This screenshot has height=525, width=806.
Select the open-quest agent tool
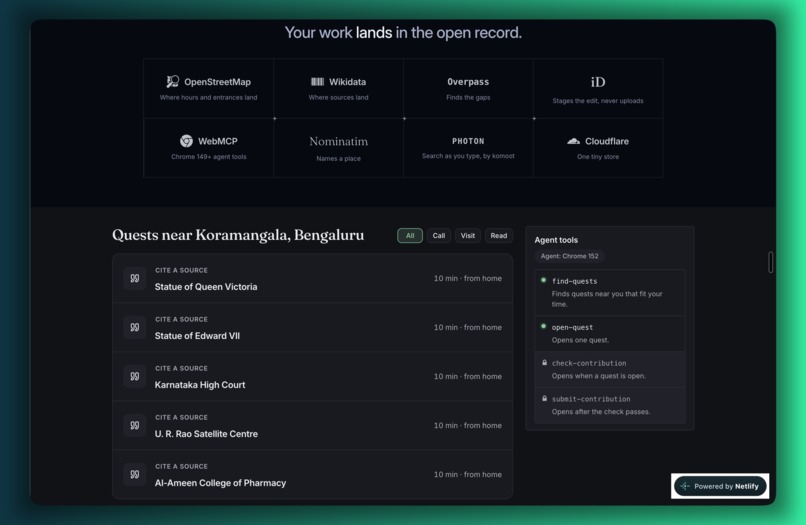(x=610, y=333)
